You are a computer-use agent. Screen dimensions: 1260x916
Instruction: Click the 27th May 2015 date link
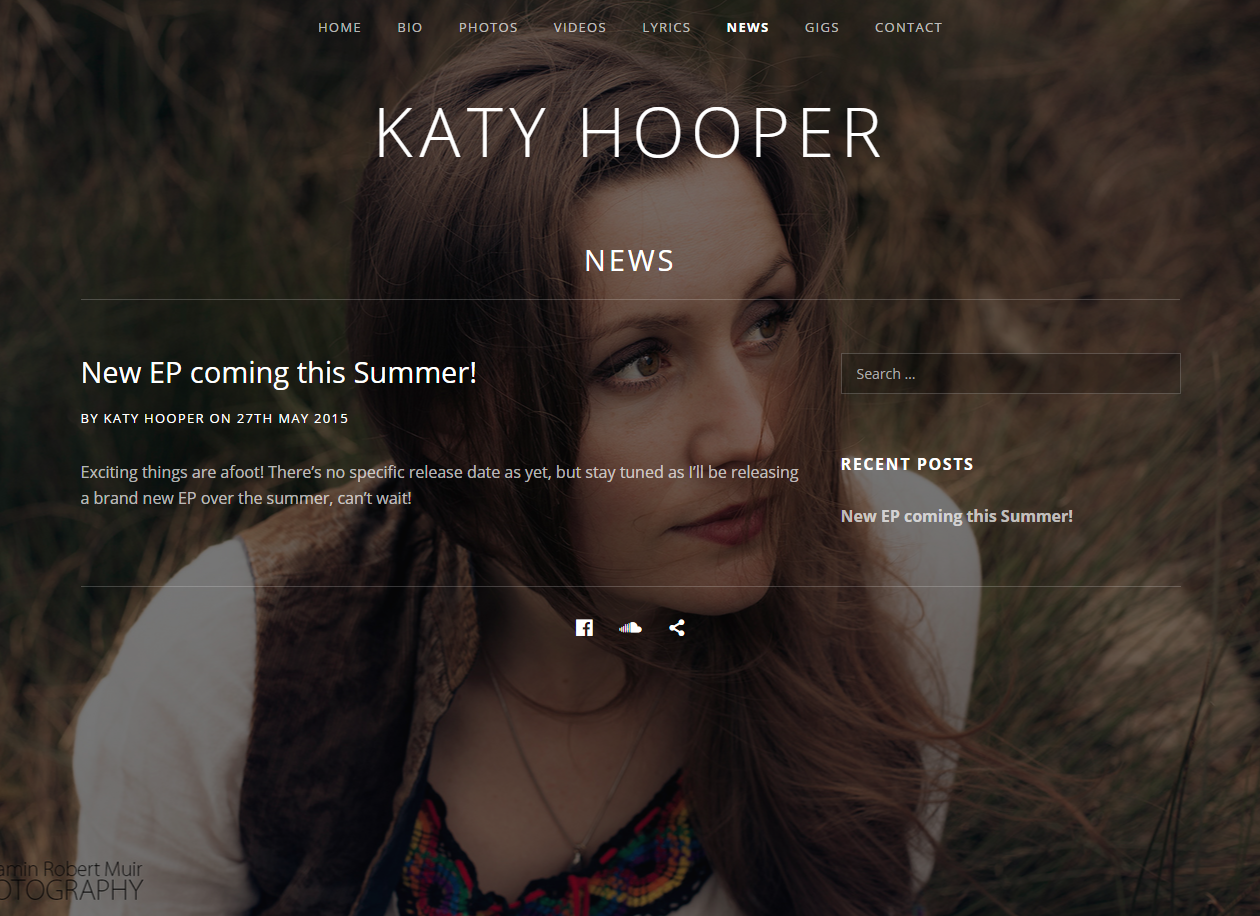pyautogui.click(x=292, y=418)
